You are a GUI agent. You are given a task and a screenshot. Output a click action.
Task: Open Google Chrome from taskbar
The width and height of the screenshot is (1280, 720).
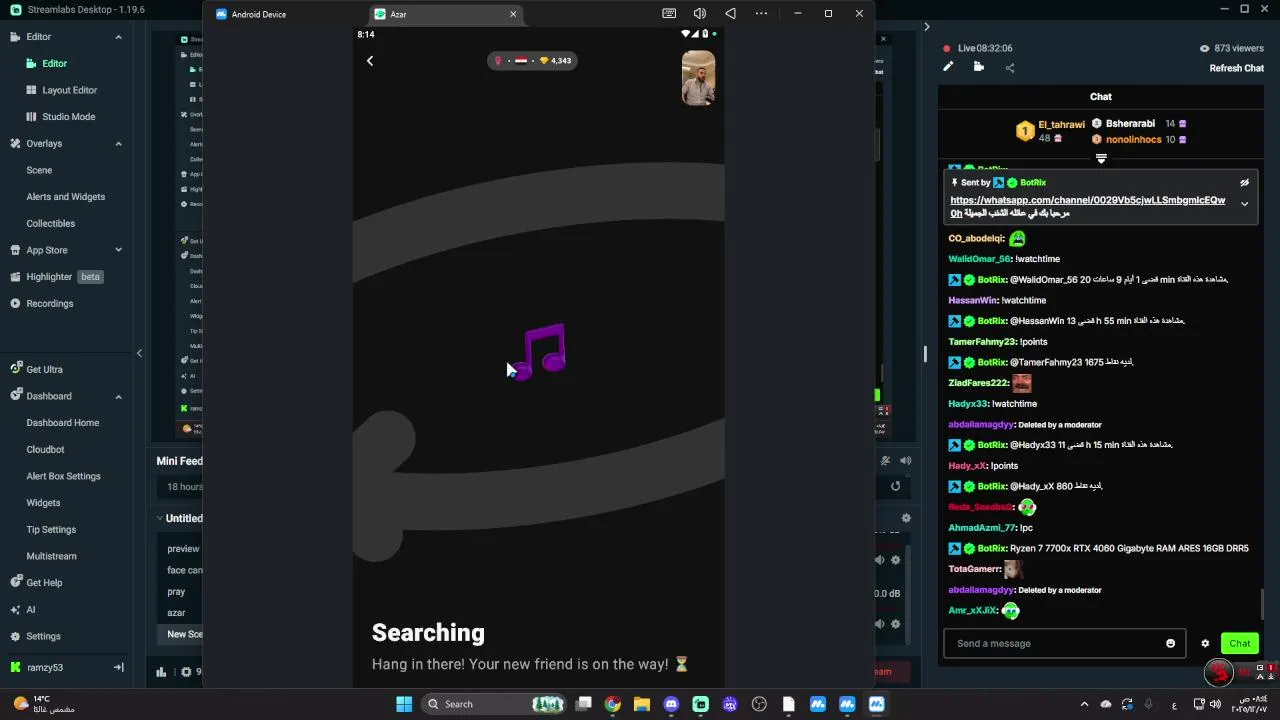[613, 704]
